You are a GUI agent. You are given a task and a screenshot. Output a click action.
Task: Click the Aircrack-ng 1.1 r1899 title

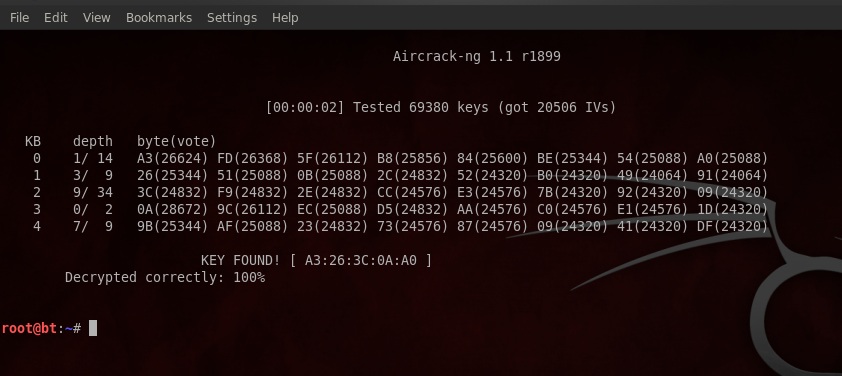(x=477, y=56)
